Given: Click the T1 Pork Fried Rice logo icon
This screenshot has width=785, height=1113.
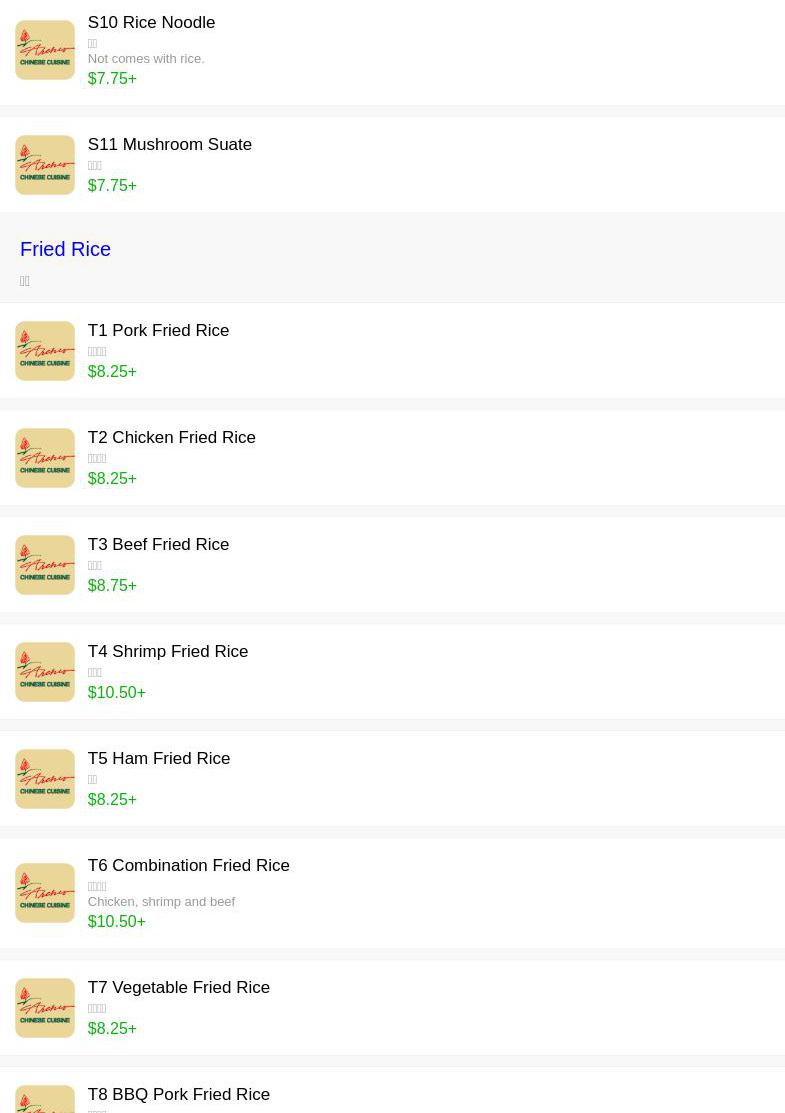Looking at the screenshot, I should point(45,351).
